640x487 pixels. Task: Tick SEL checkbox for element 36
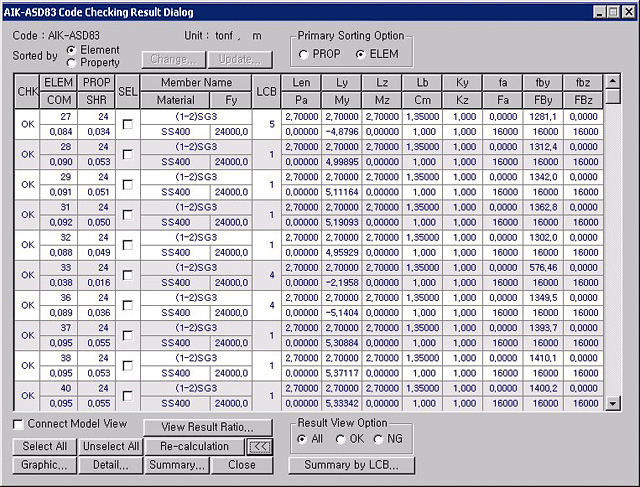128,305
